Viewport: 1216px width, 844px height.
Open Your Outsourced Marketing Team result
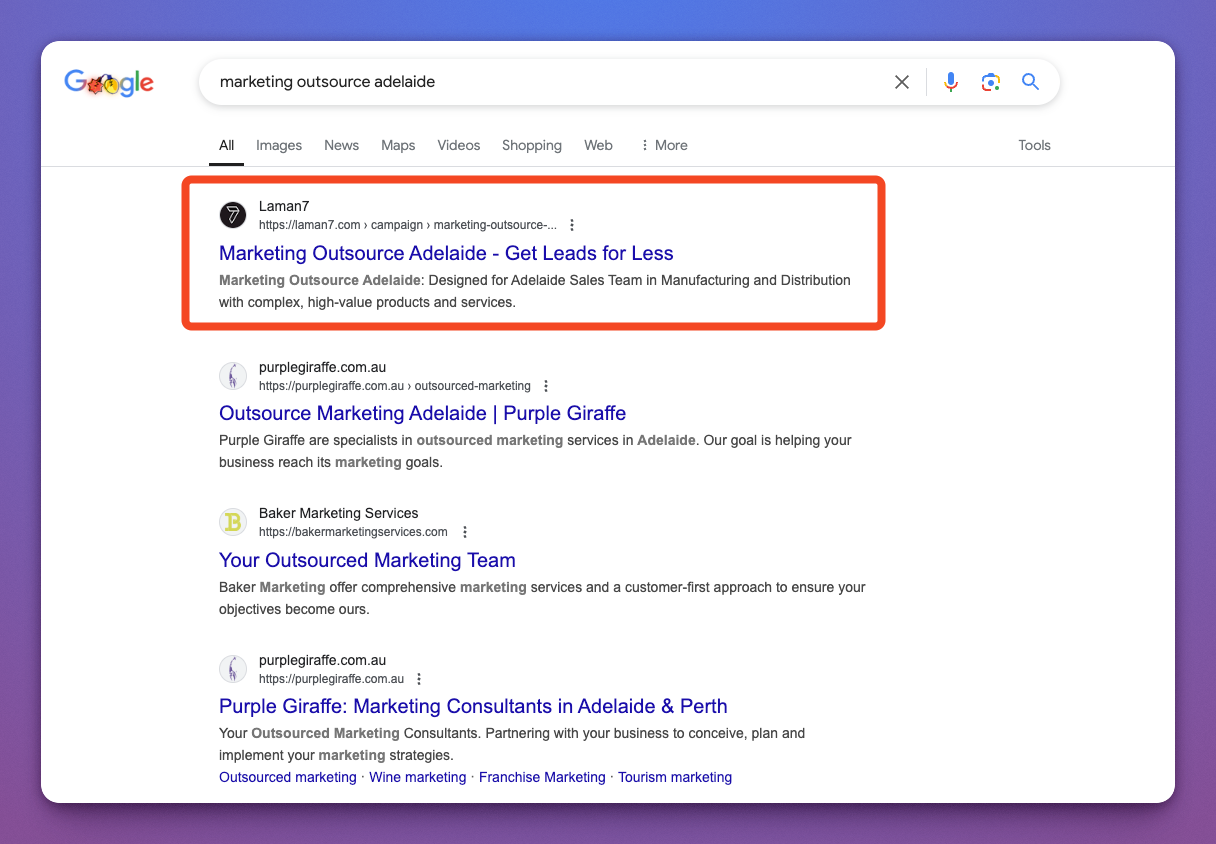point(367,560)
